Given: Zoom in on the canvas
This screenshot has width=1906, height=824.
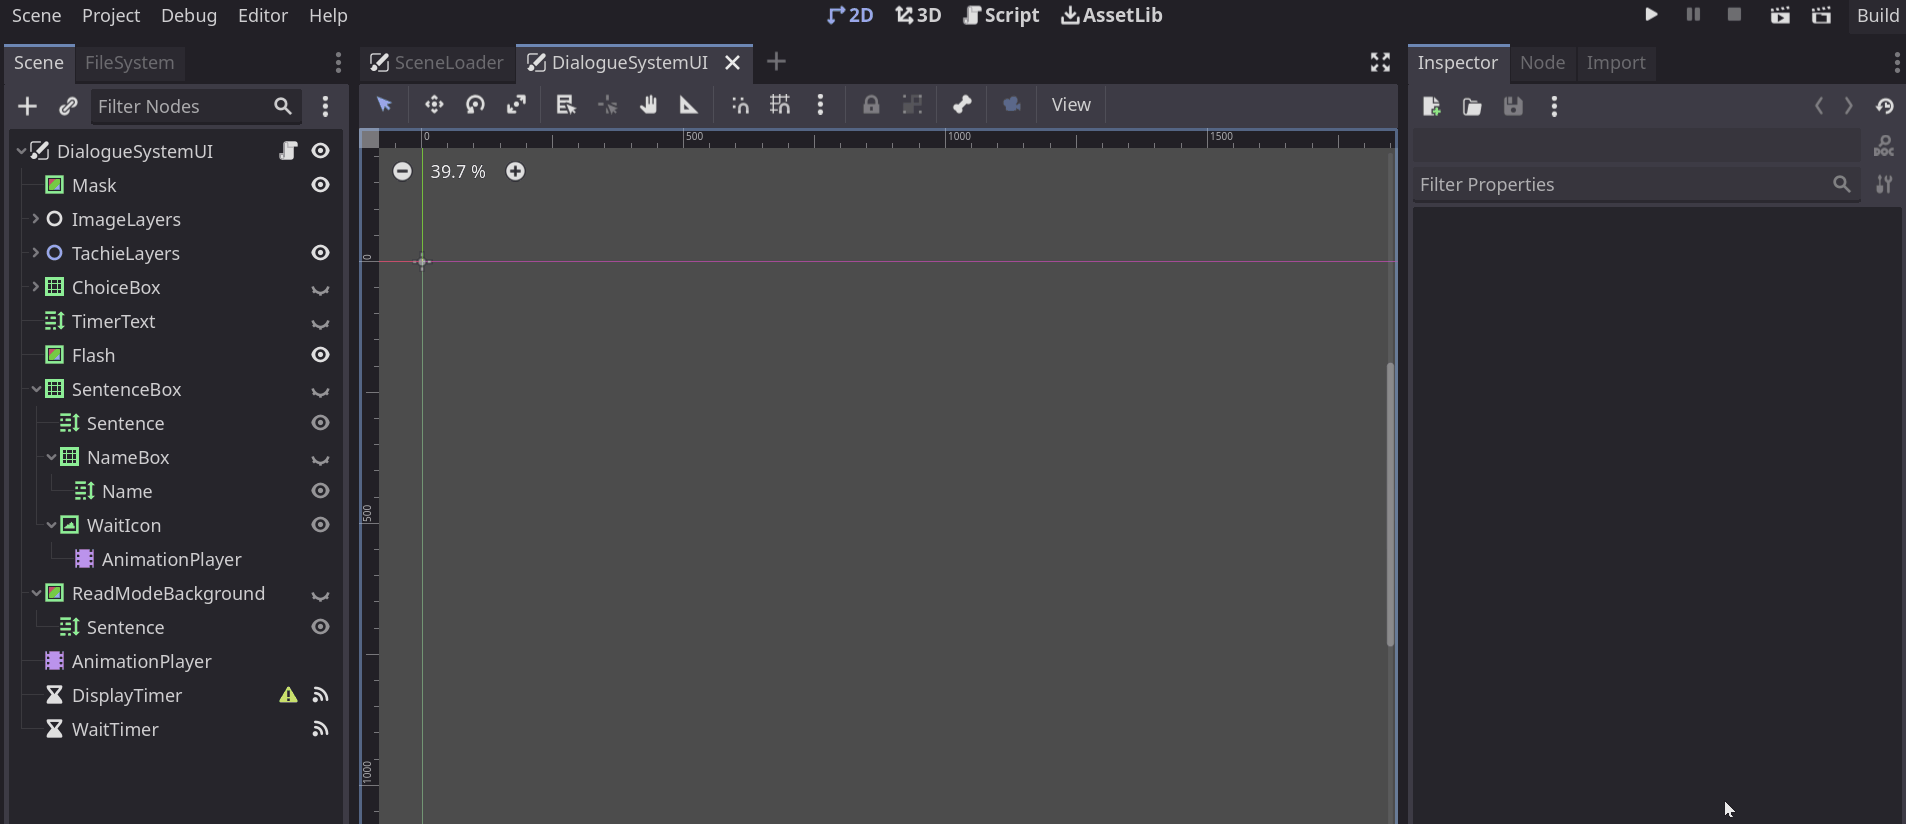Looking at the screenshot, I should [515, 172].
